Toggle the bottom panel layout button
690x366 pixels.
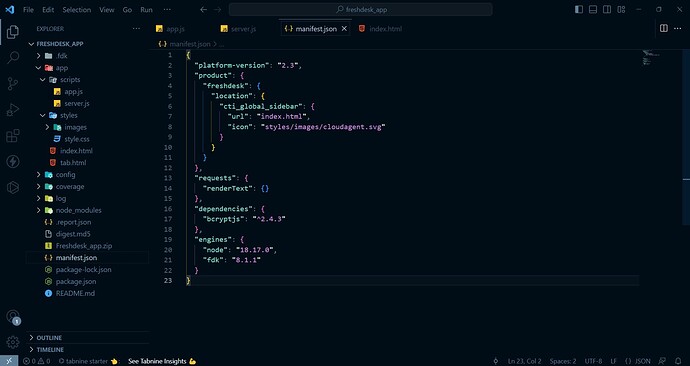point(593,10)
